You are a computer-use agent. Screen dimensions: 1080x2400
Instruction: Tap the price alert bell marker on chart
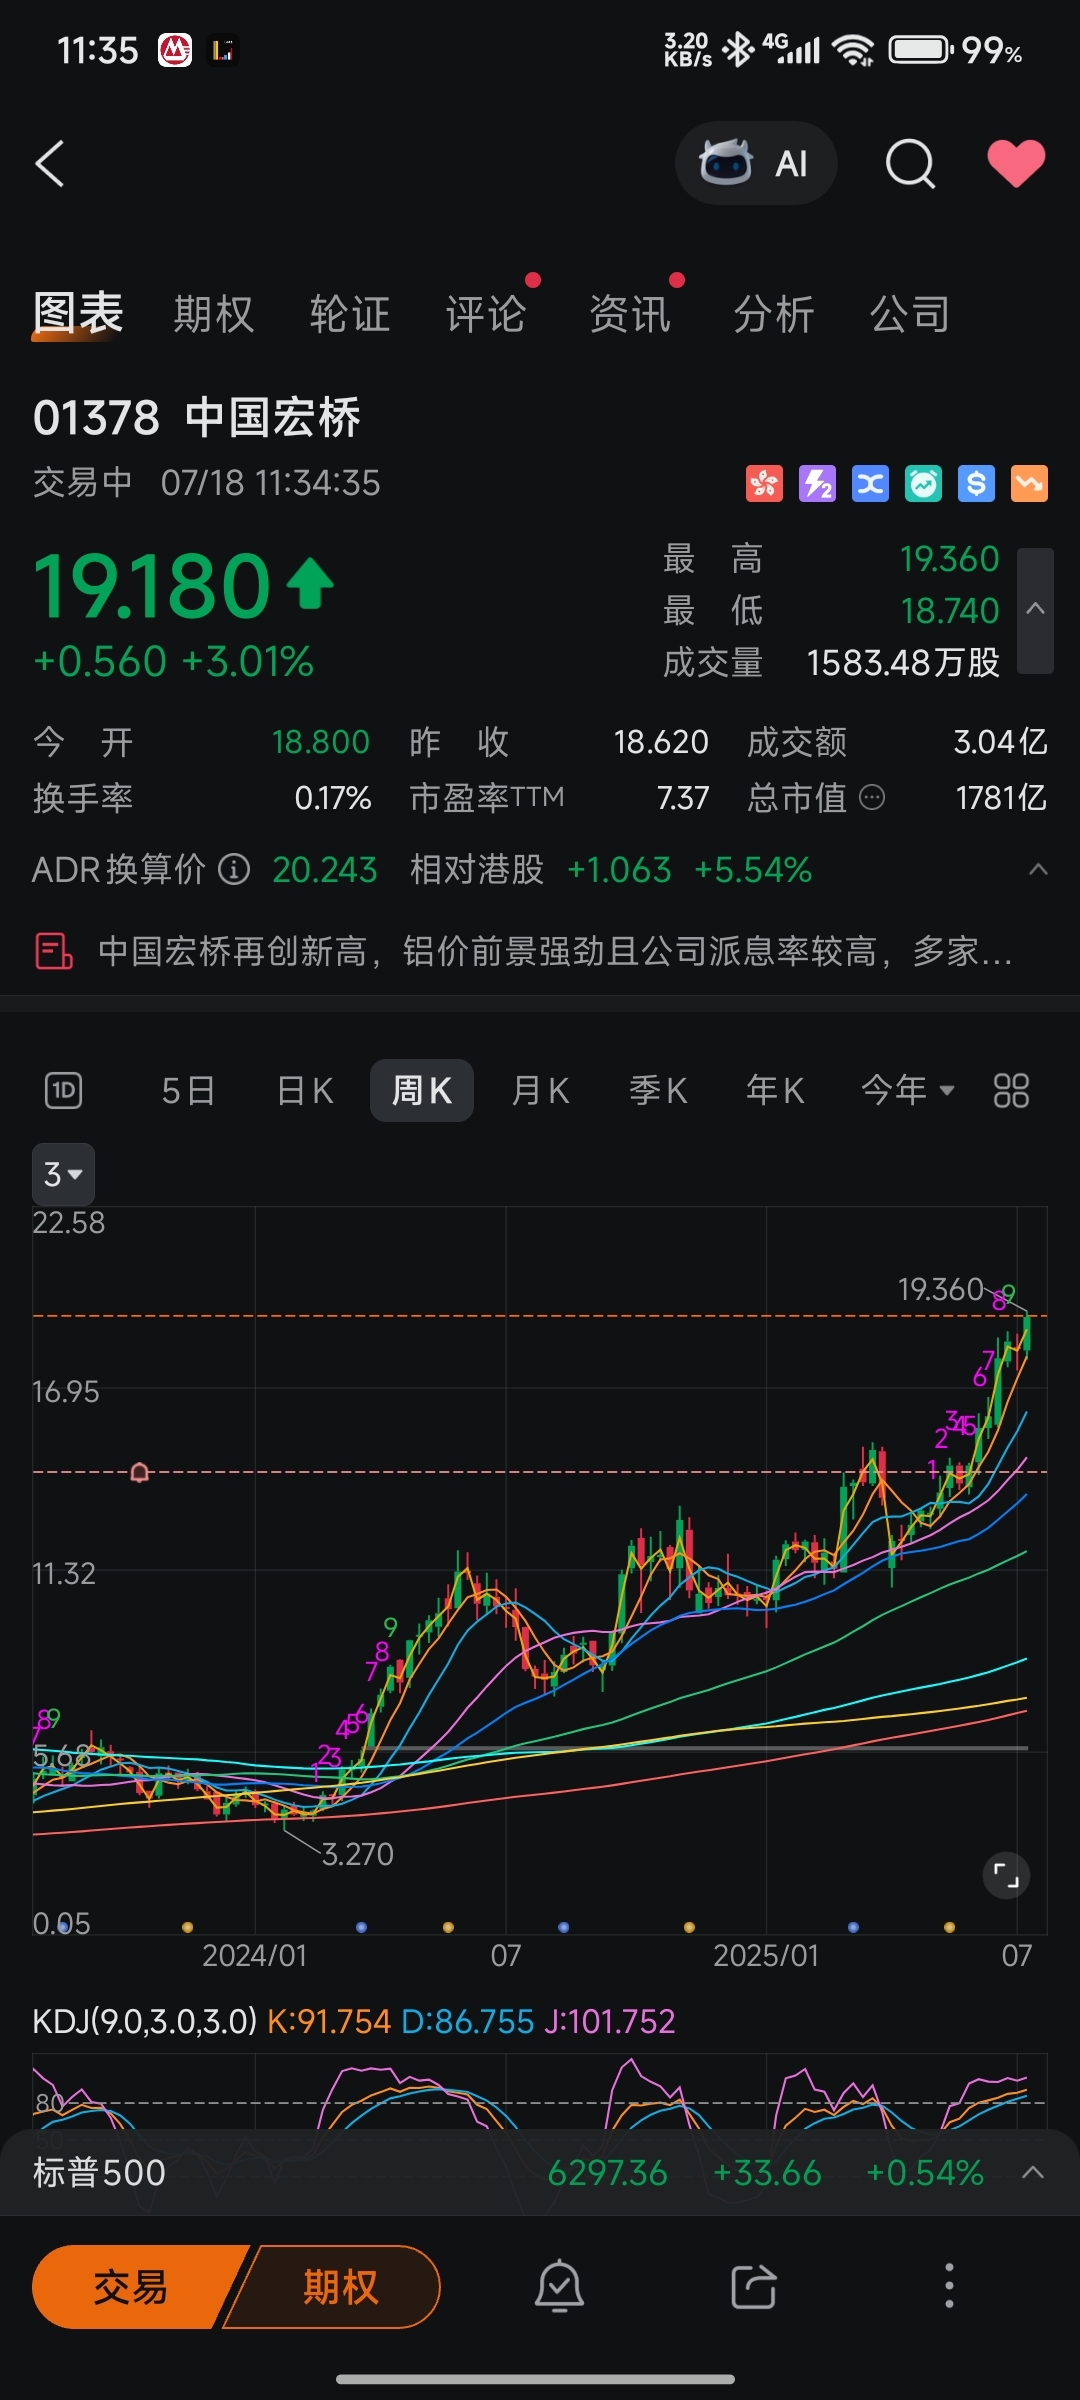coord(140,1472)
